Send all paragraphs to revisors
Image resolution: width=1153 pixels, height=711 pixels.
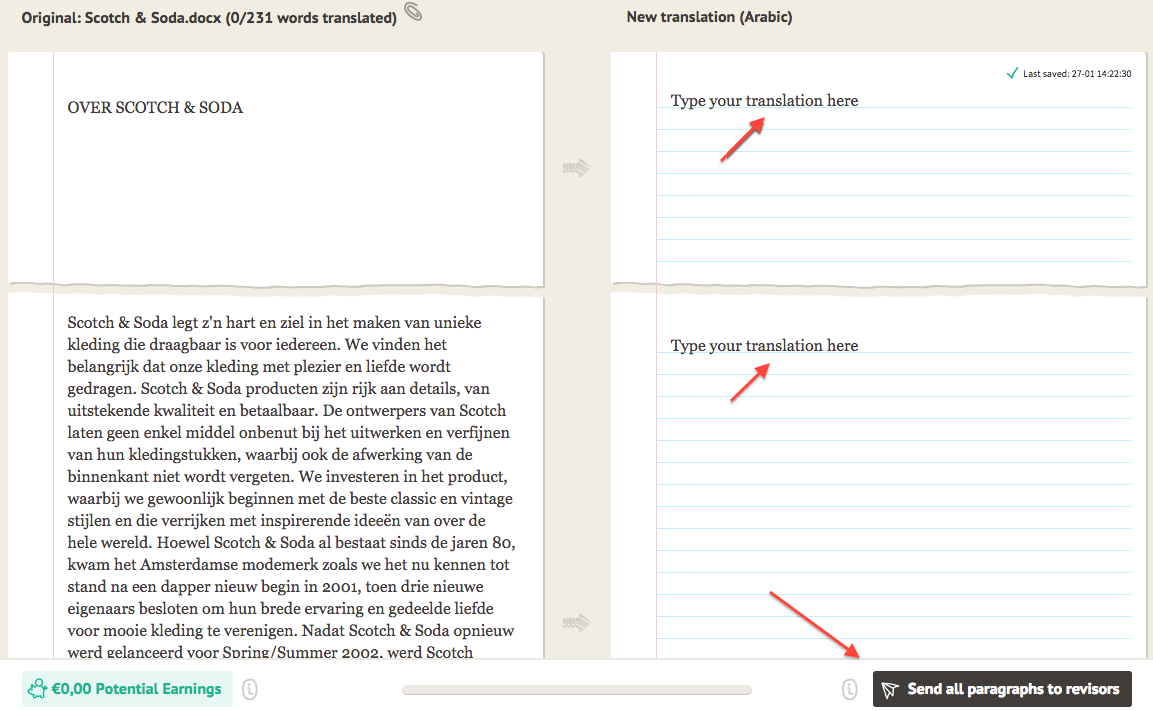1002,689
